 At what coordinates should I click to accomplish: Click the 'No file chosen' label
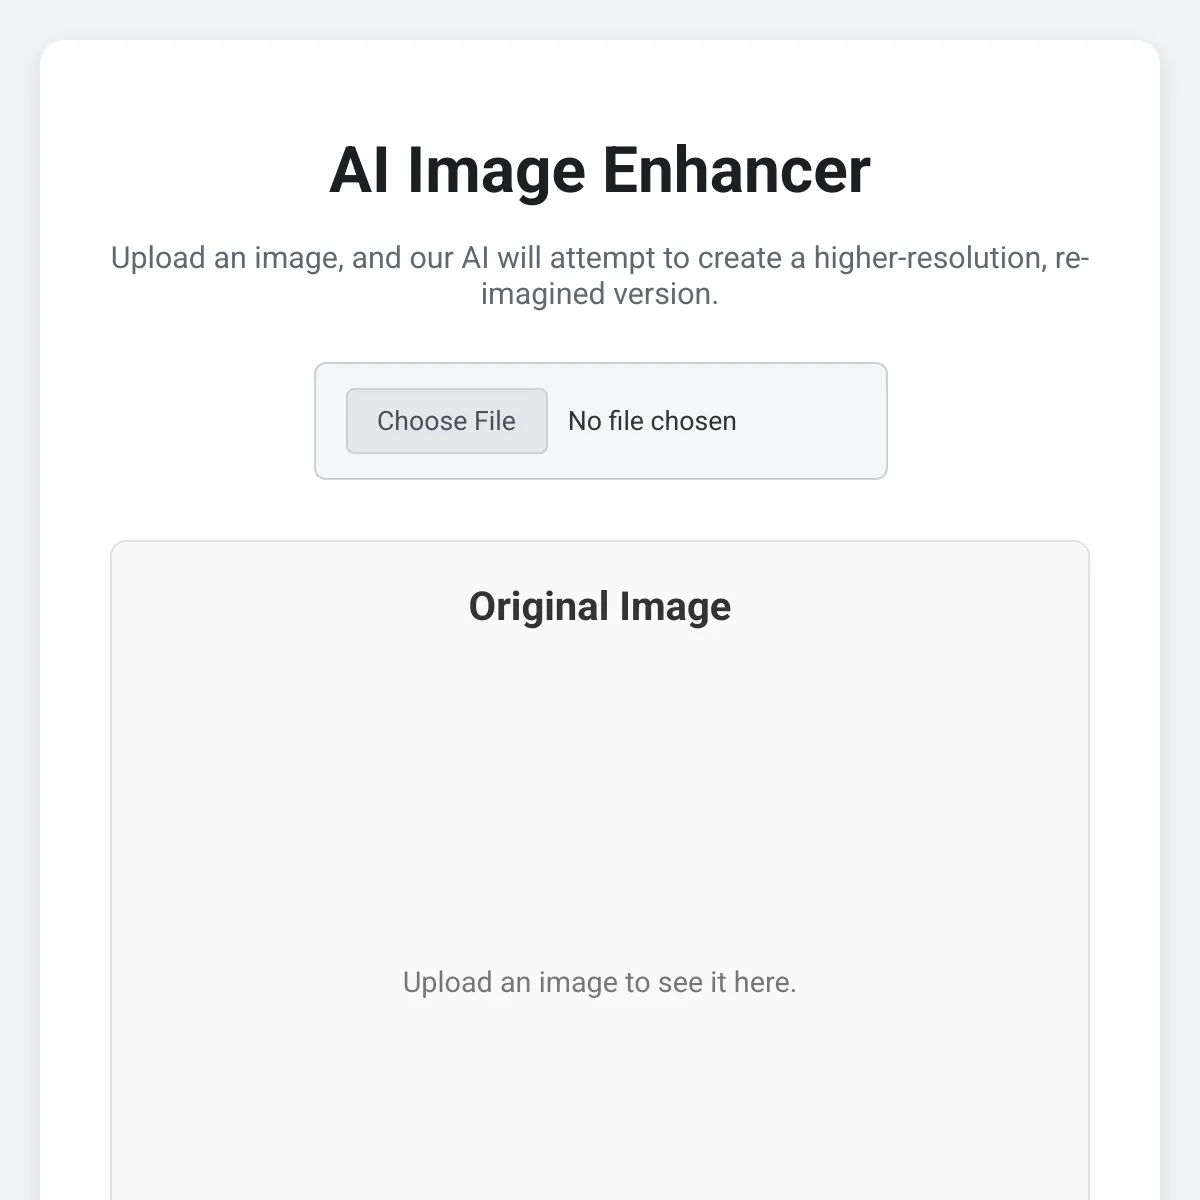coord(652,421)
